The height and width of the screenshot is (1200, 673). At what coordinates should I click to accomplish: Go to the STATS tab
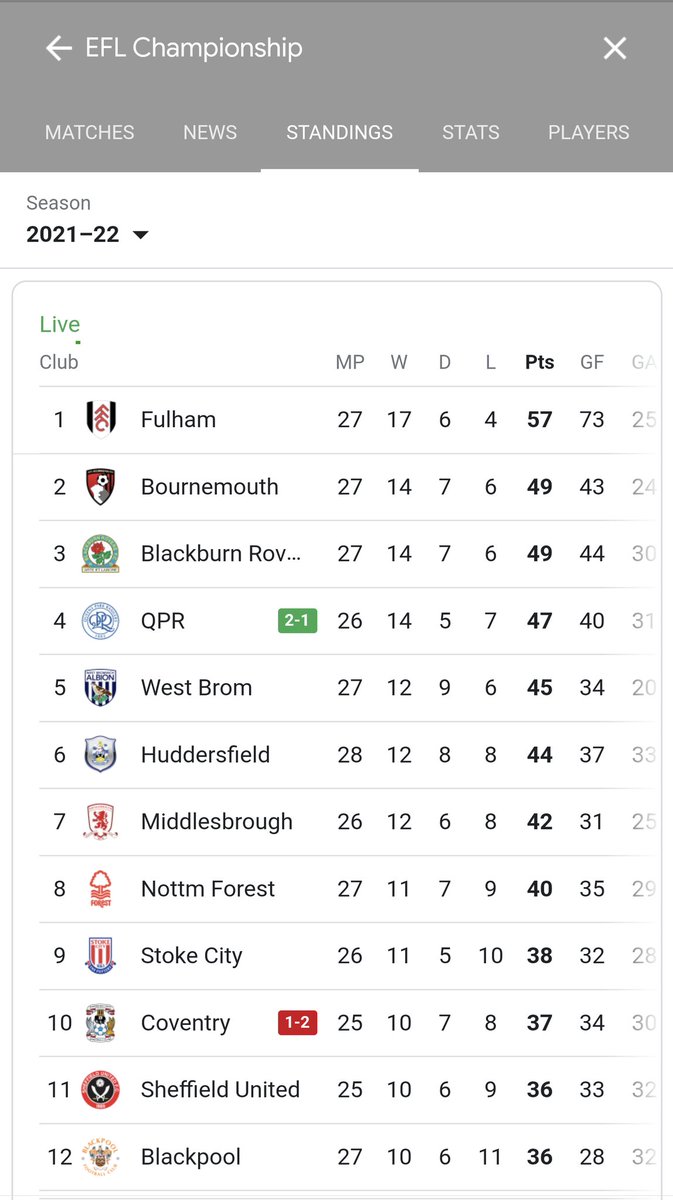[471, 132]
